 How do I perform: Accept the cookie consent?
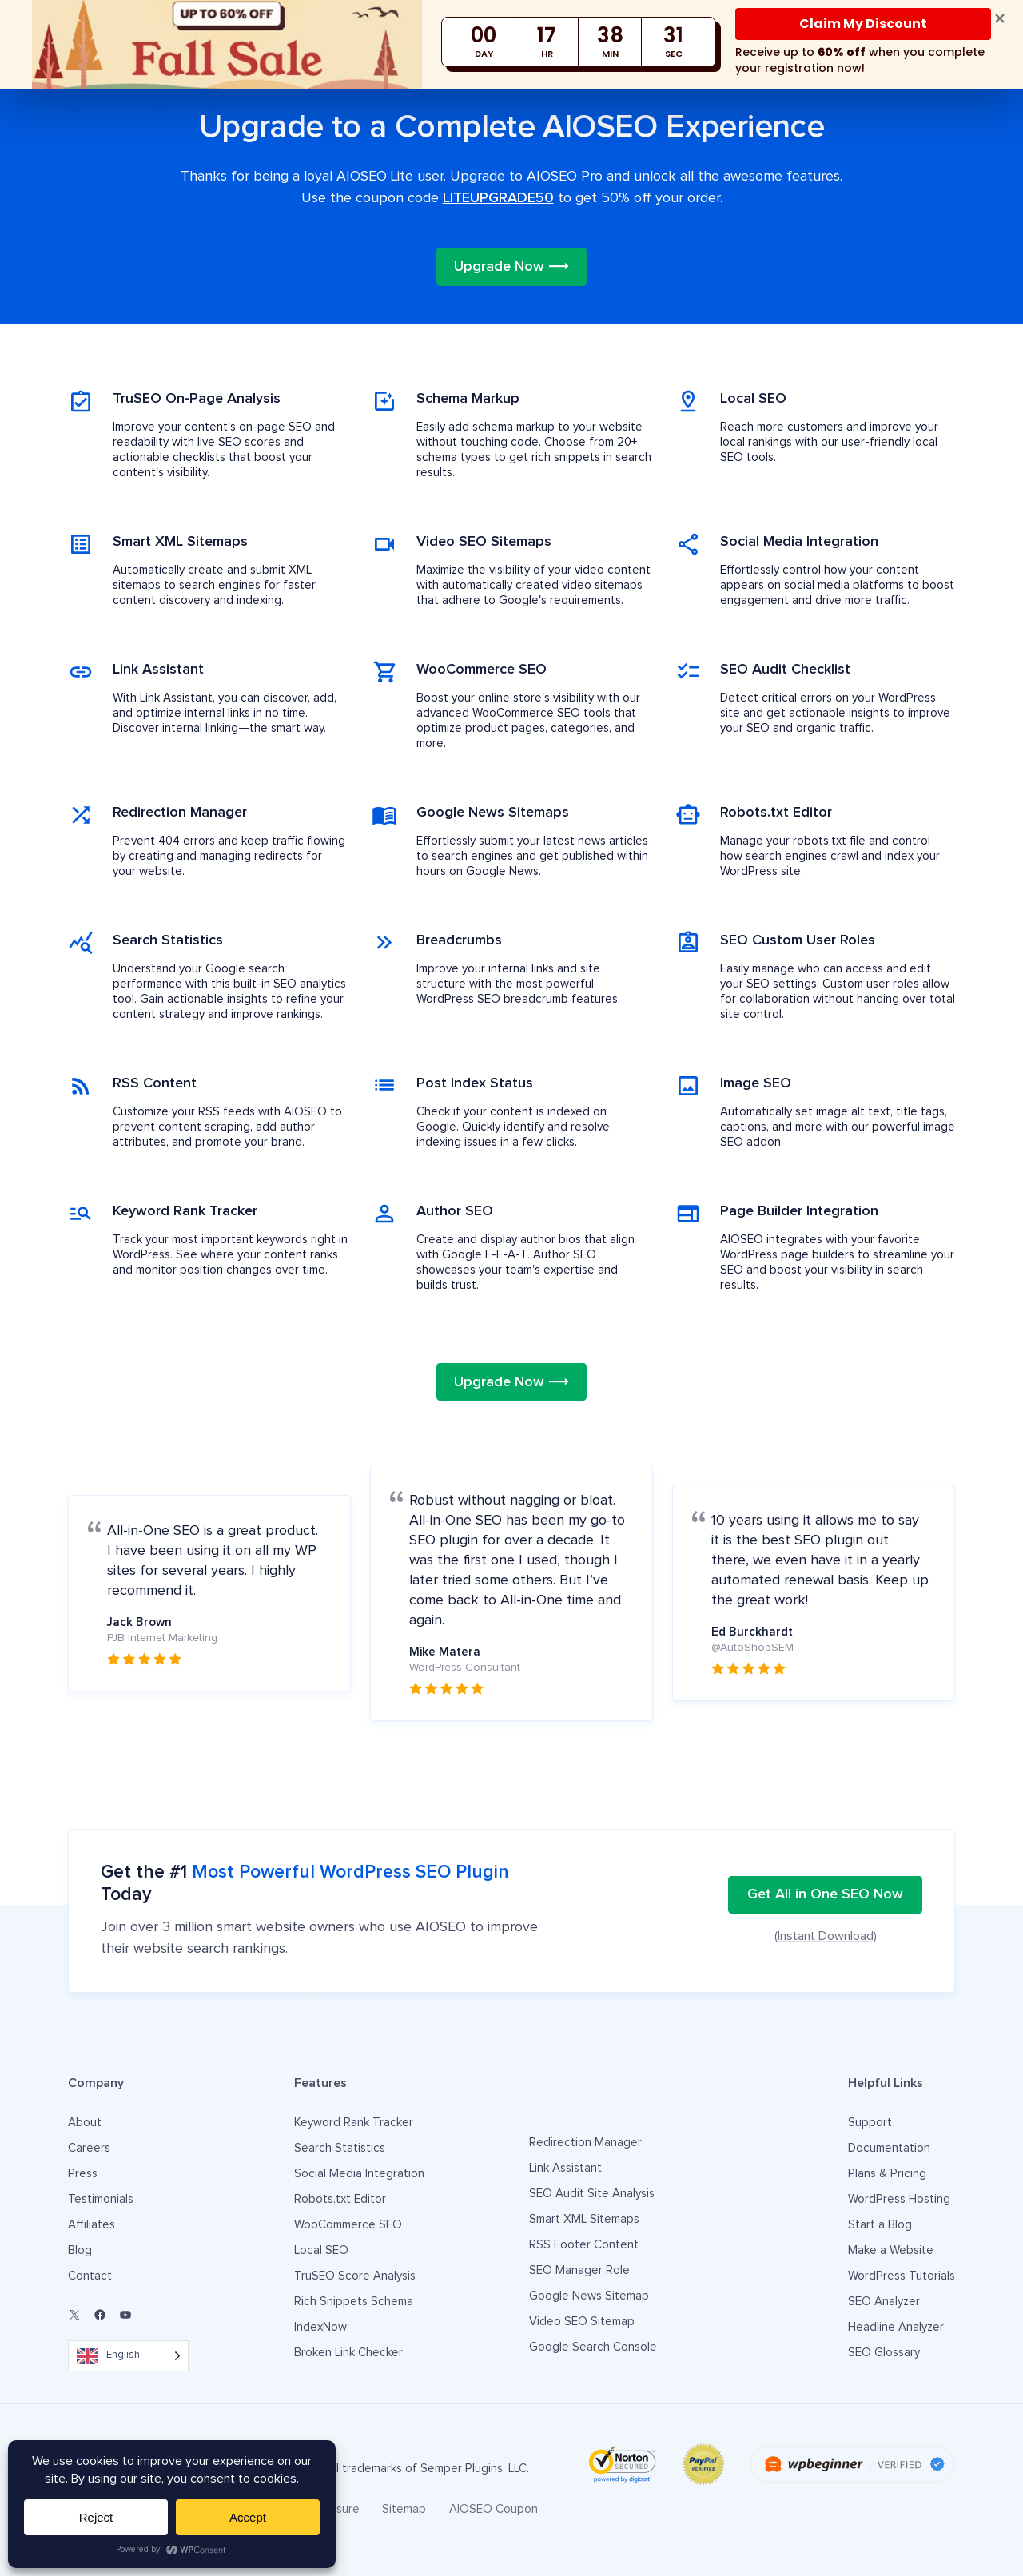coord(247,2517)
